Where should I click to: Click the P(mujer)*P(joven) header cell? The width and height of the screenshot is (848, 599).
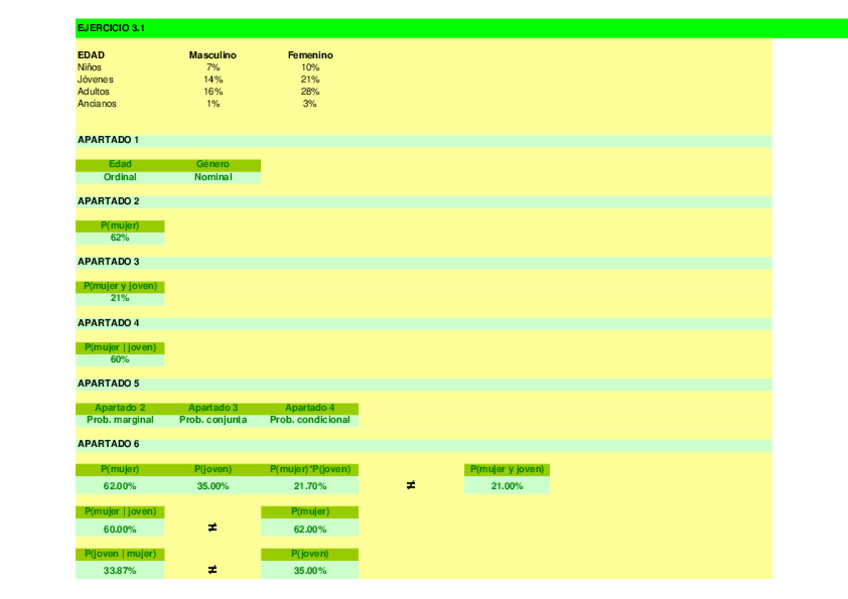click(x=310, y=469)
